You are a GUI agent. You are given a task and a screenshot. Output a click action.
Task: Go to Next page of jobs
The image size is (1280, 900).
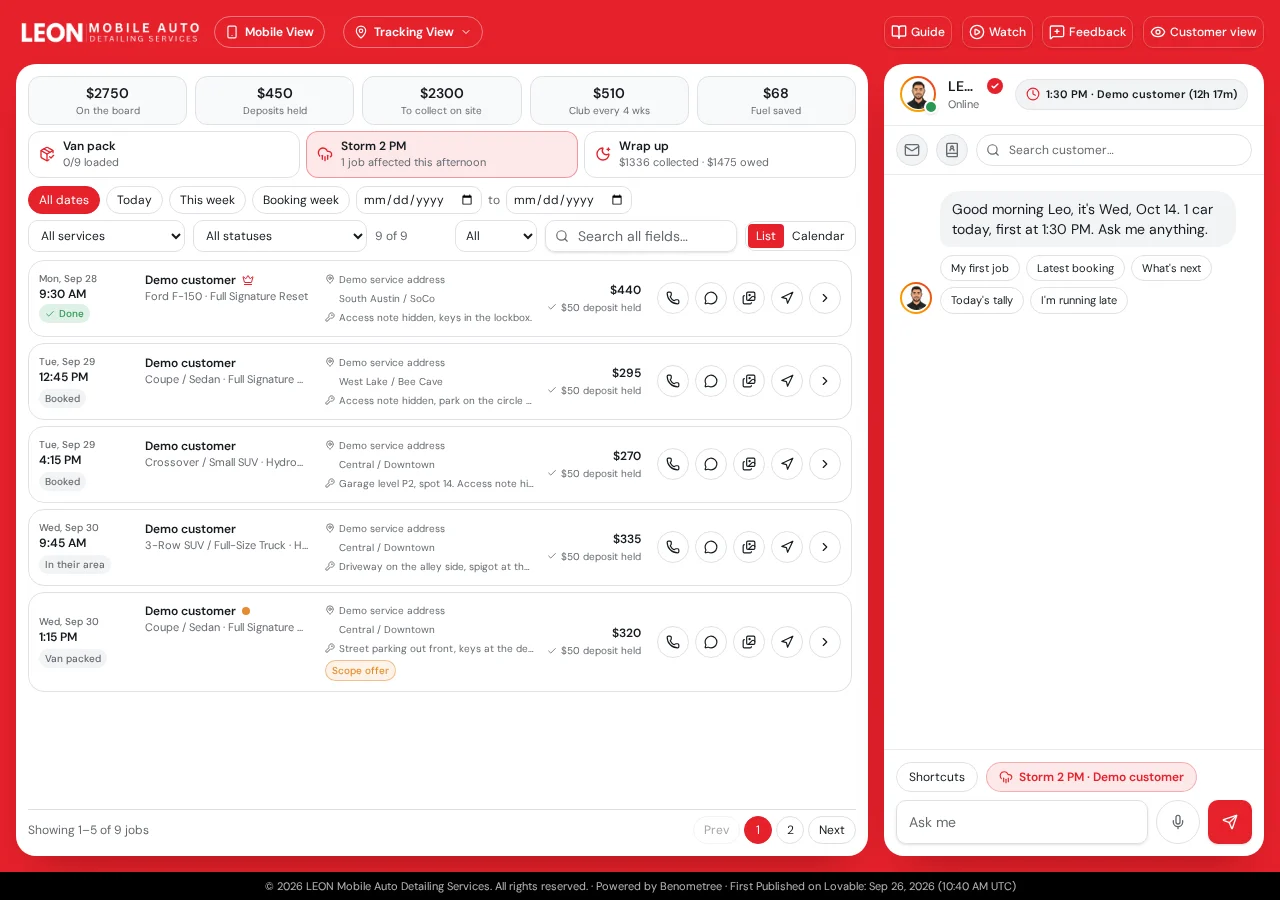(832, 830)
